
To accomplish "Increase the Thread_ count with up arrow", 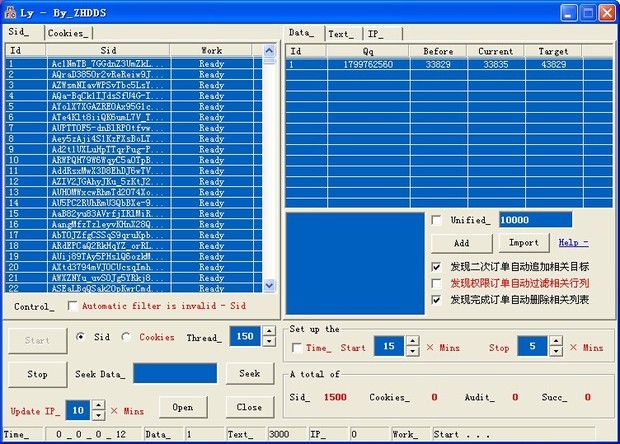I will [x=268, y=333].
